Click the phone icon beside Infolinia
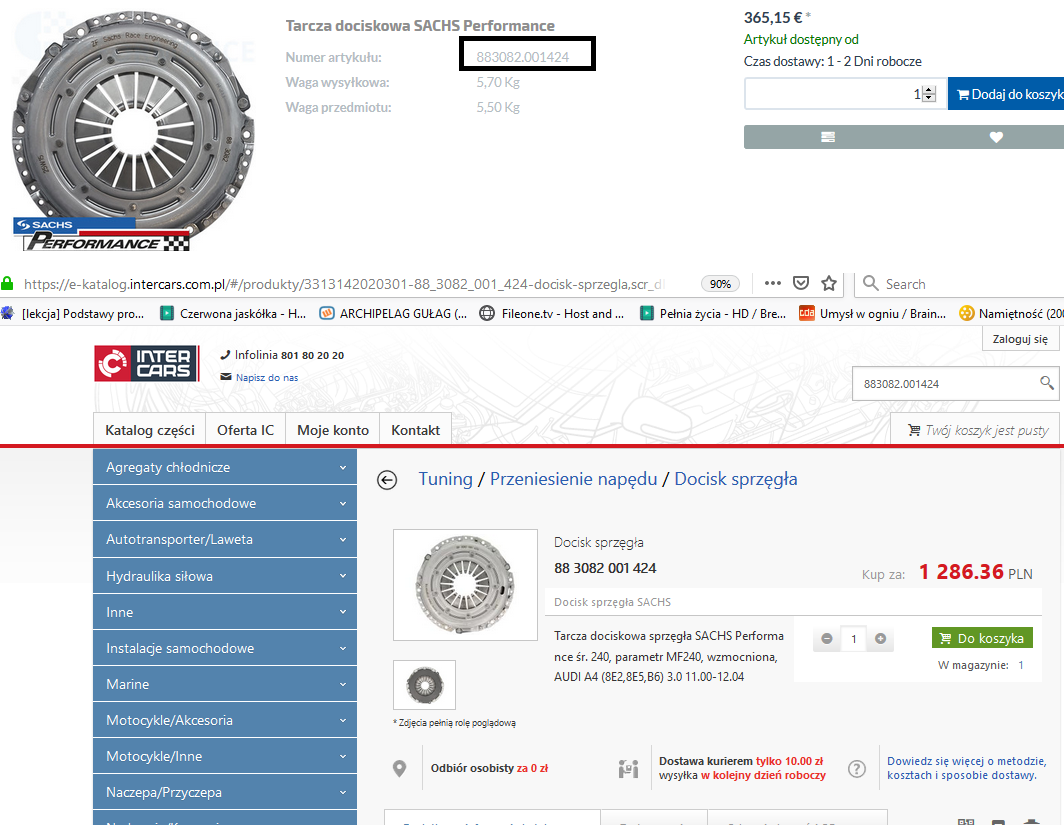The image size is (1064, 825). coord(225,355)
